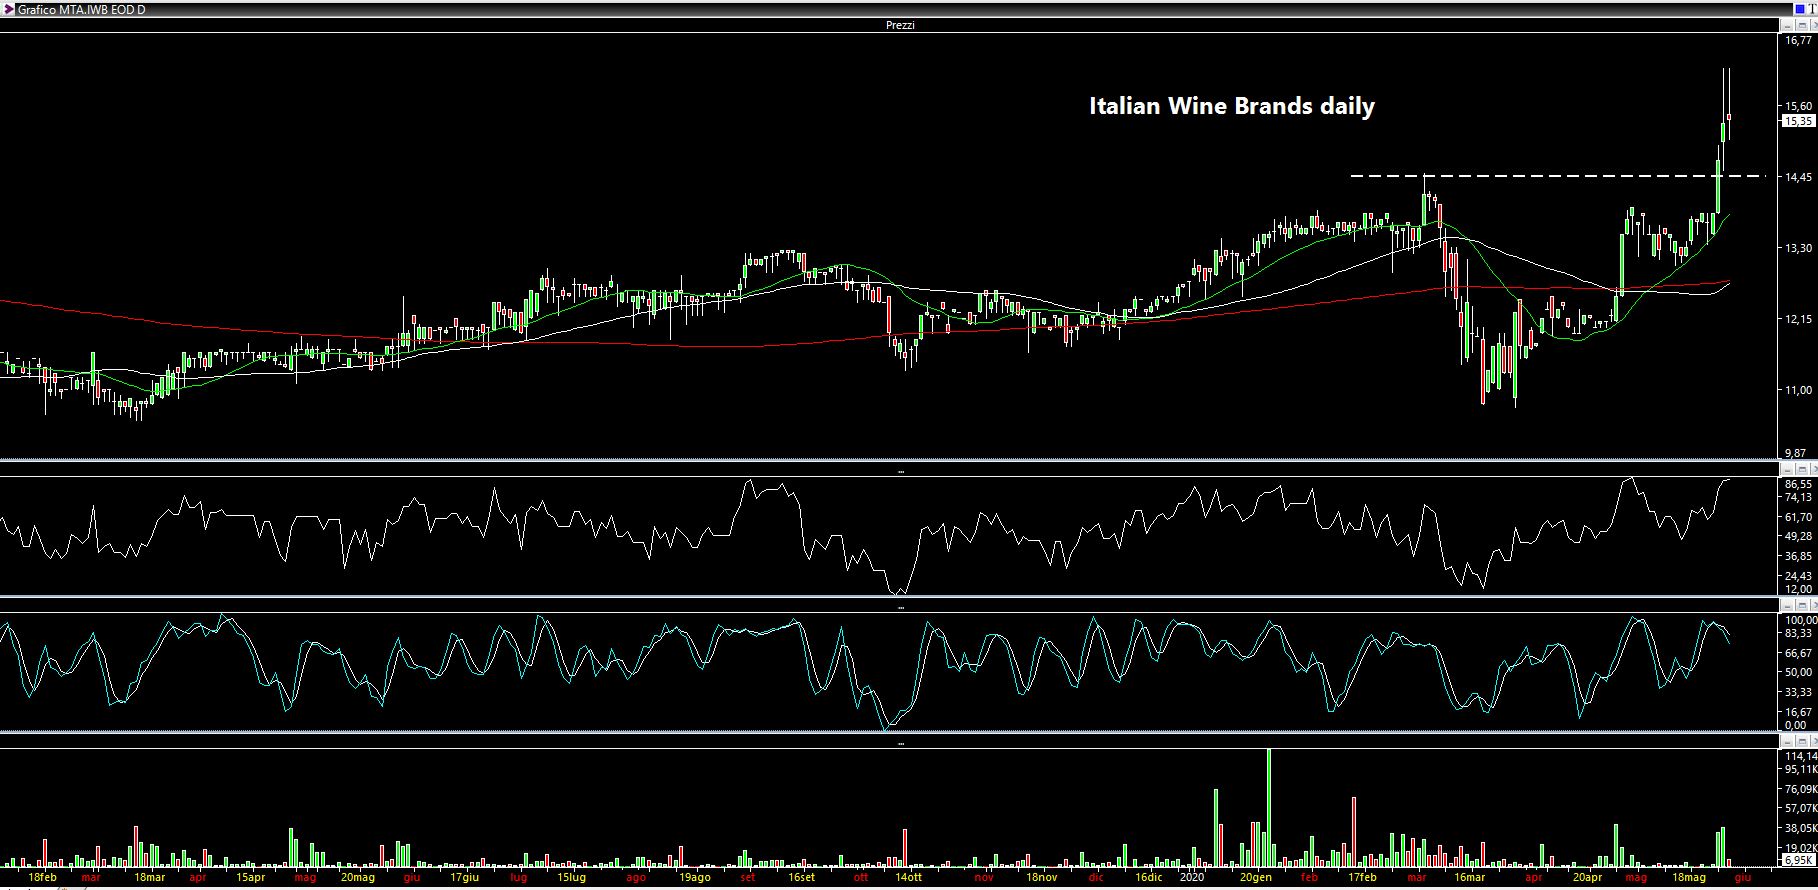Click the 19,02K volume scale value

1801,847
